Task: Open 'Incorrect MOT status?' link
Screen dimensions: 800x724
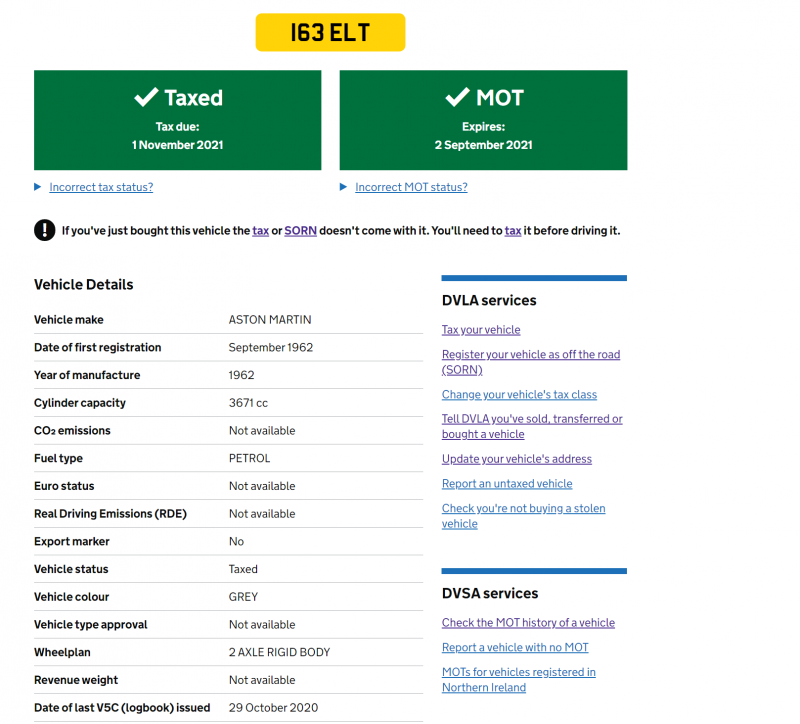Action: 411,187
